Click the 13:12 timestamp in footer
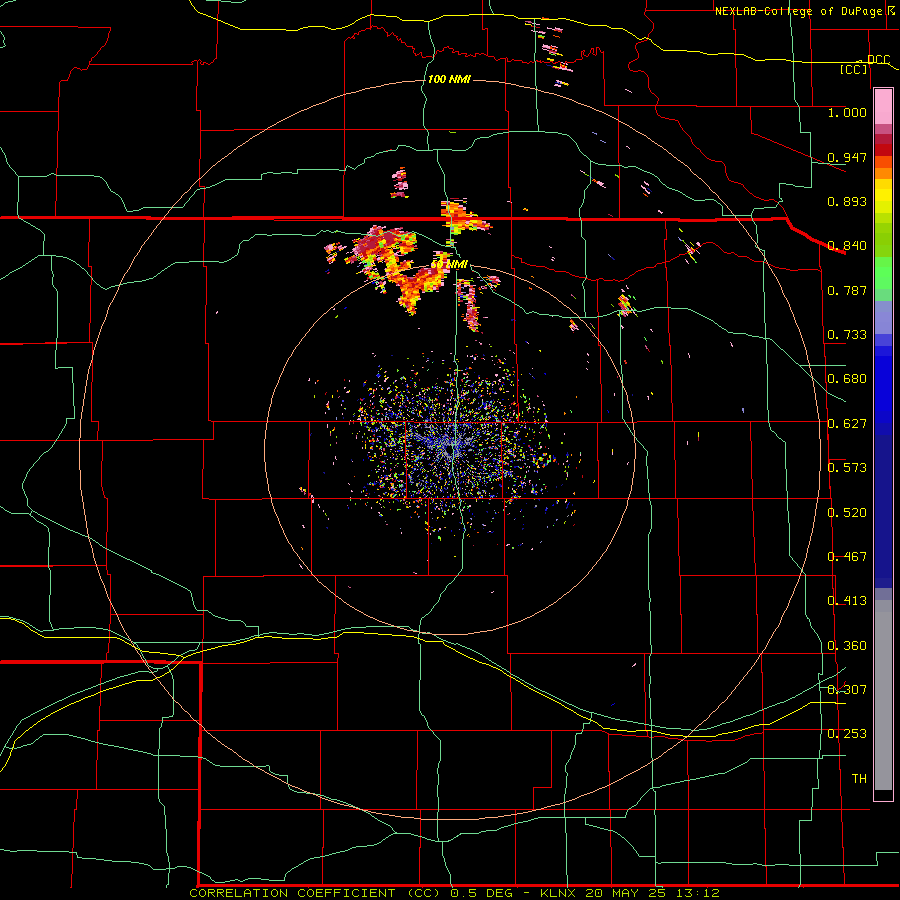900x900 pixels. click(x=697, y=893)
